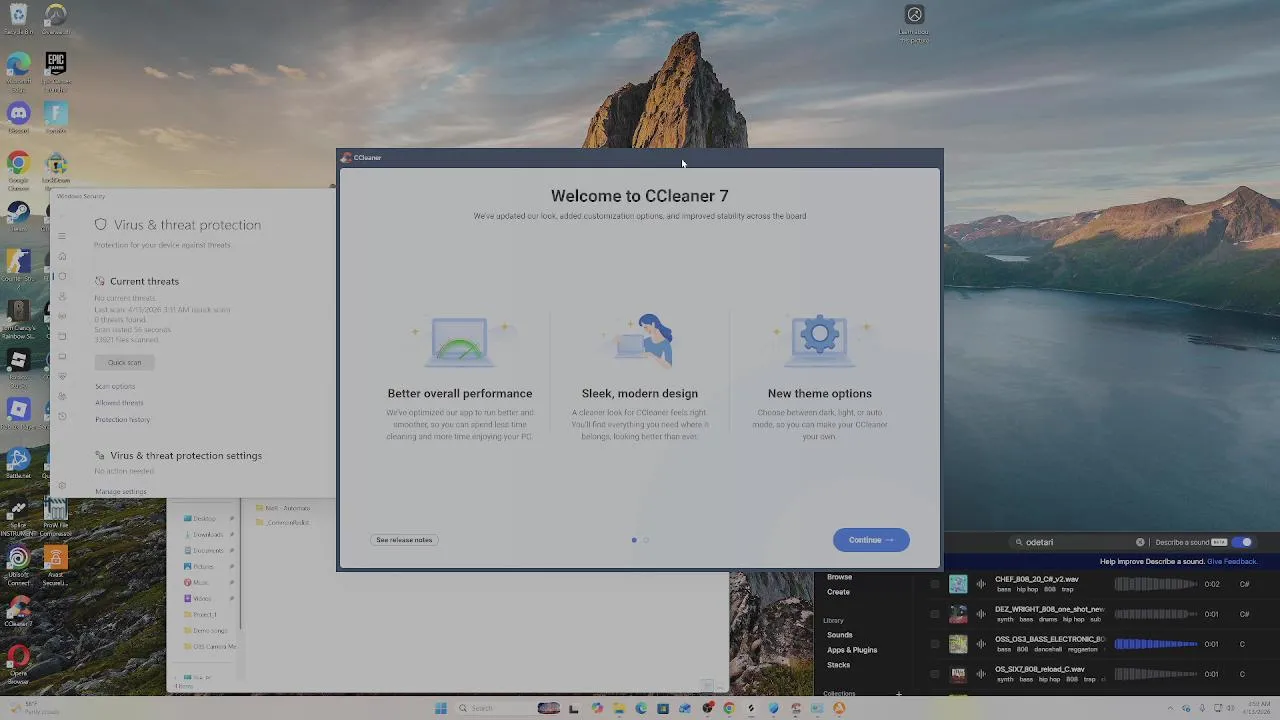Open Scan options link in Windows Security
Image resolution: width=1280 pixels, height=720 pixels.
coord(115,386)
